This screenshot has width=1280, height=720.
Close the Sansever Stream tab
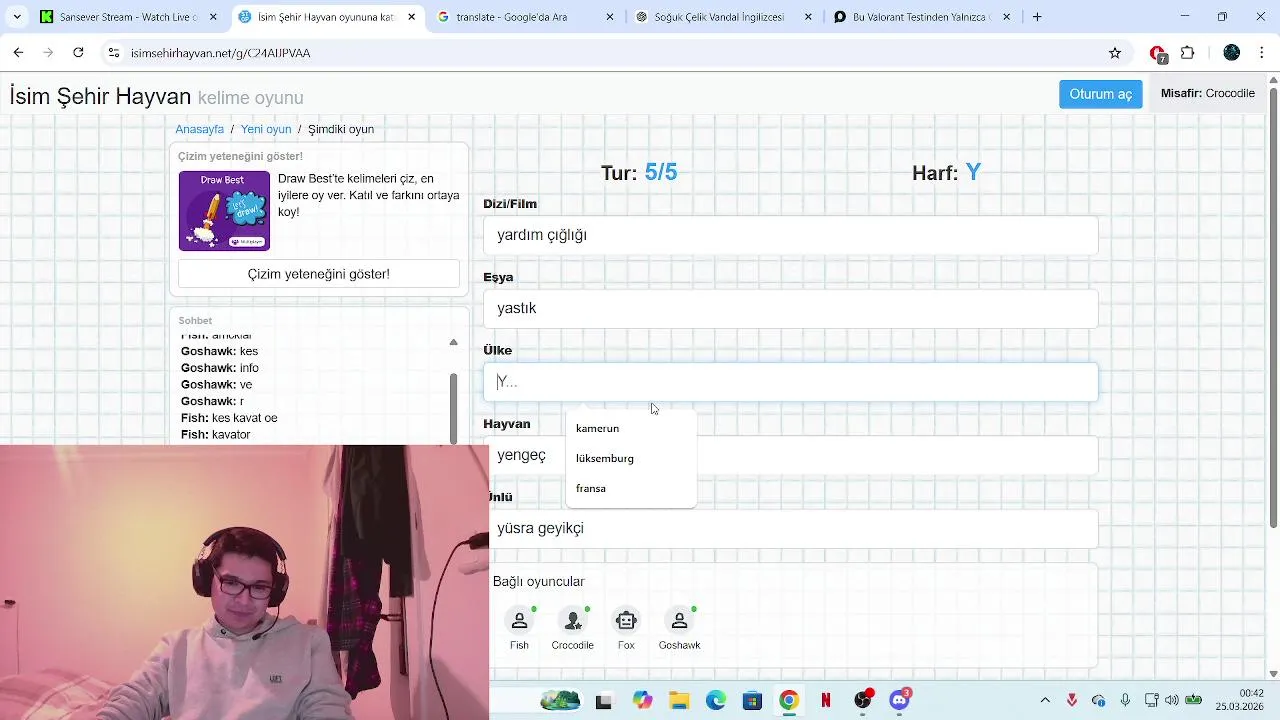213,17
